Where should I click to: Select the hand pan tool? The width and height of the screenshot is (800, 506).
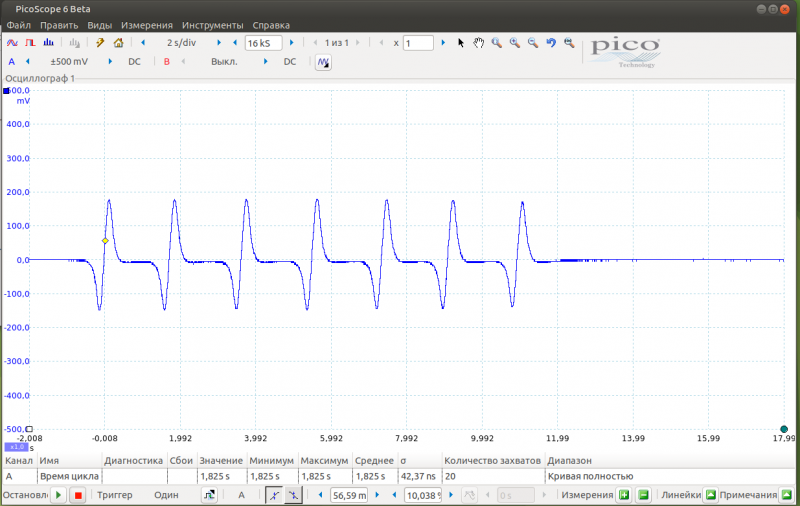pos(478,43)
